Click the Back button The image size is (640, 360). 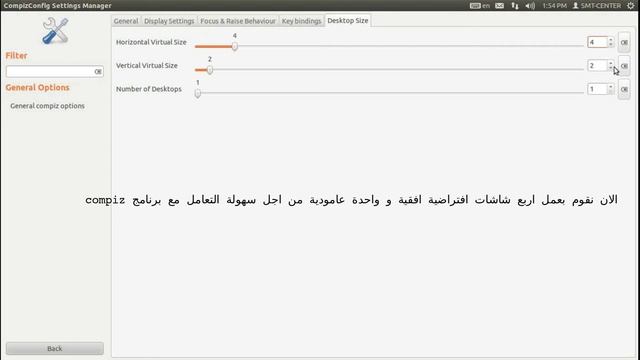(x=55, y=349)
